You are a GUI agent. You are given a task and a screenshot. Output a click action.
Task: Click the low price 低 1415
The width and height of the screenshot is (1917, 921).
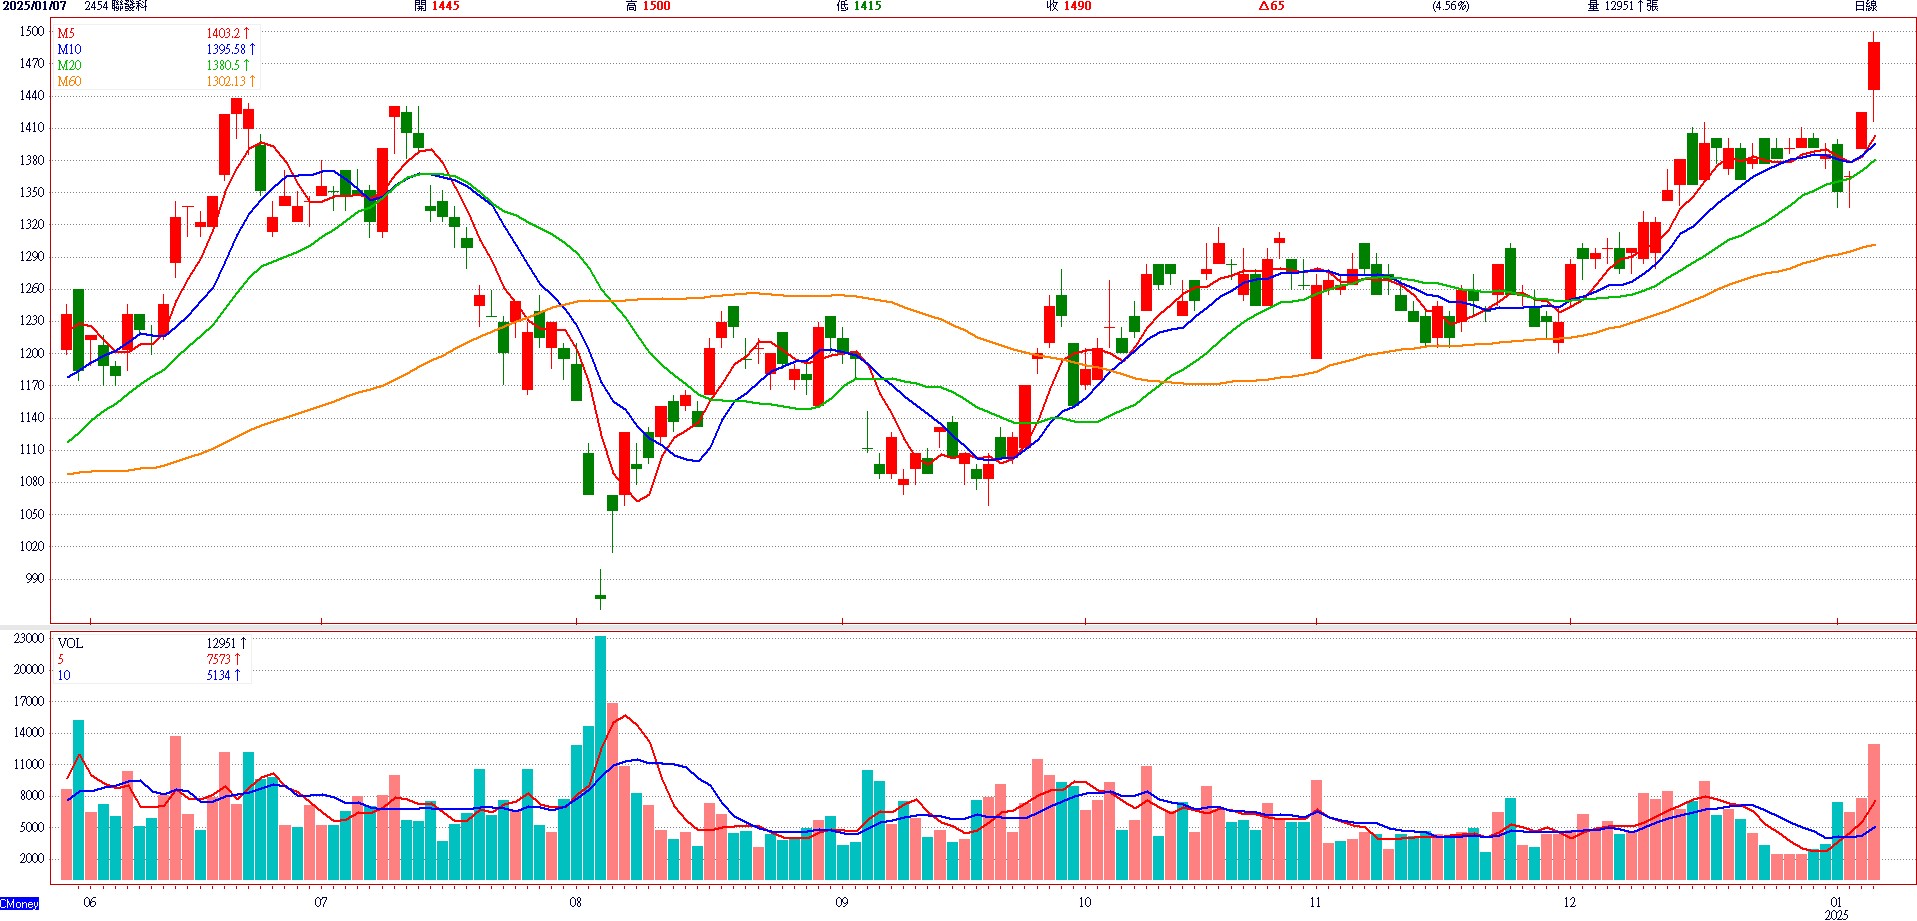click(x=859, y=6)
